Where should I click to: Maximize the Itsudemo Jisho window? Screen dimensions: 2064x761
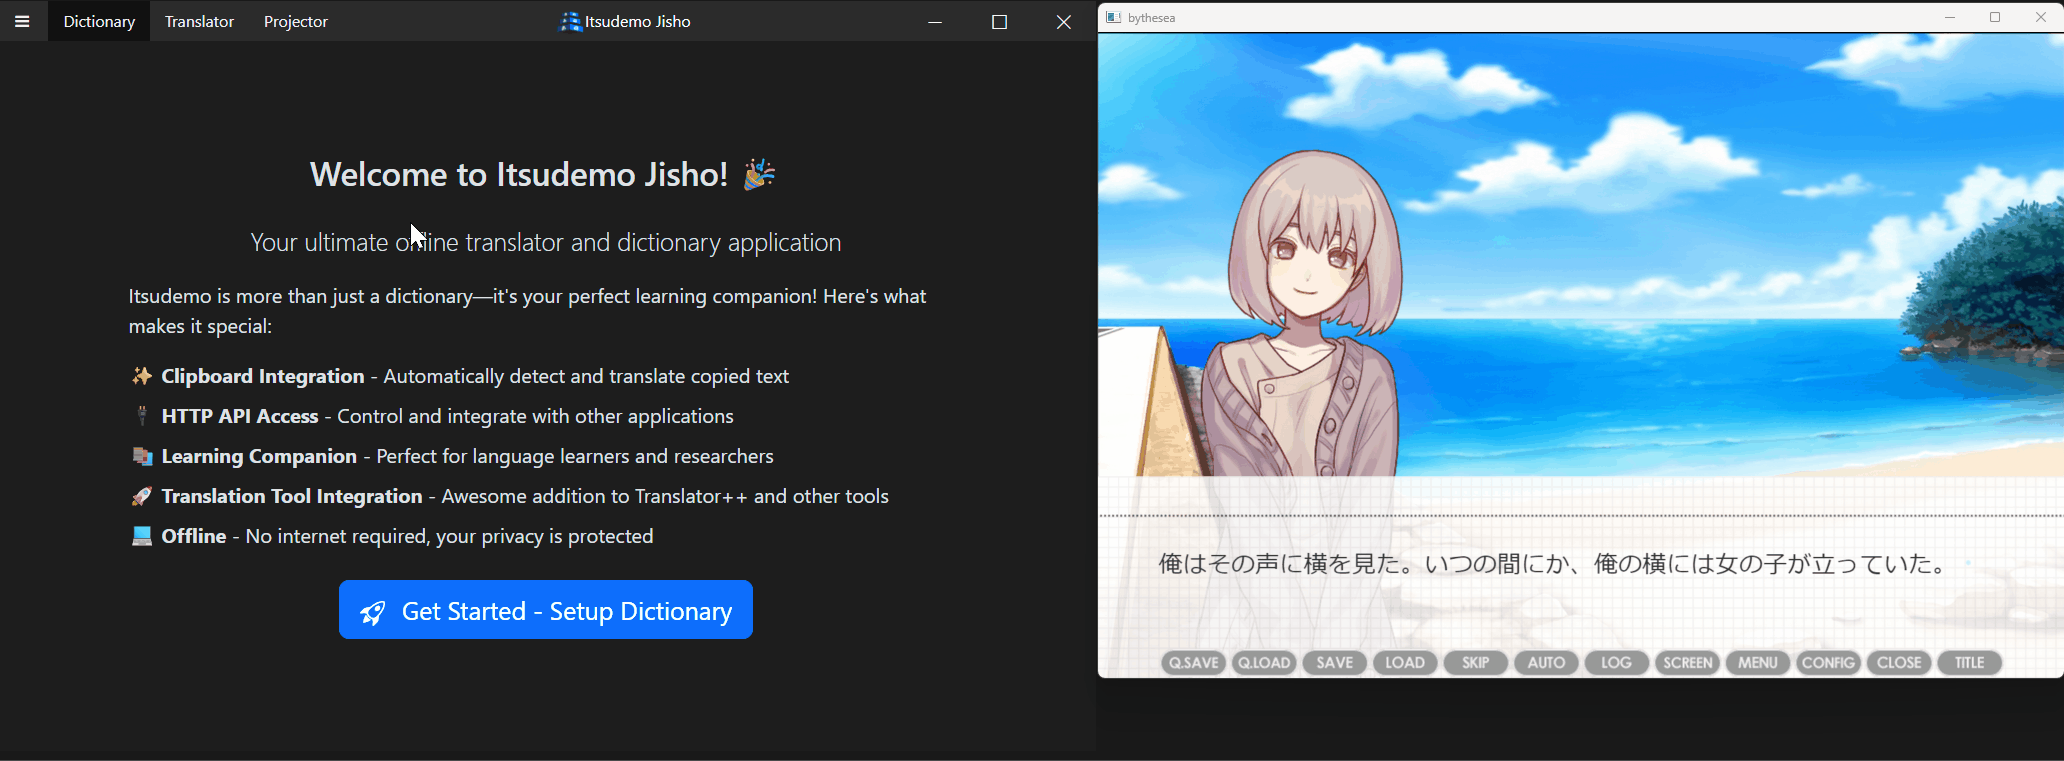click(x=999, y=21)
